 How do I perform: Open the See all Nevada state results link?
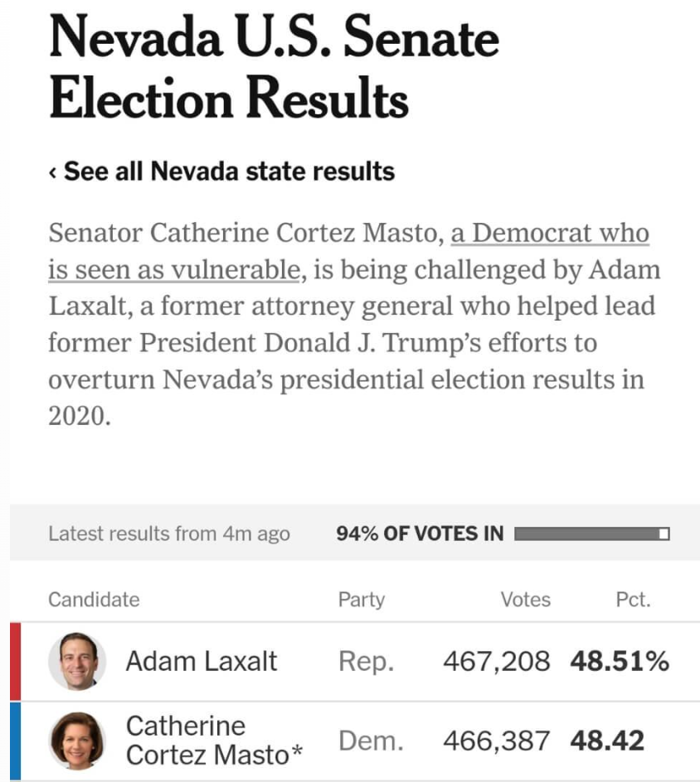click(x=229, y=172)
